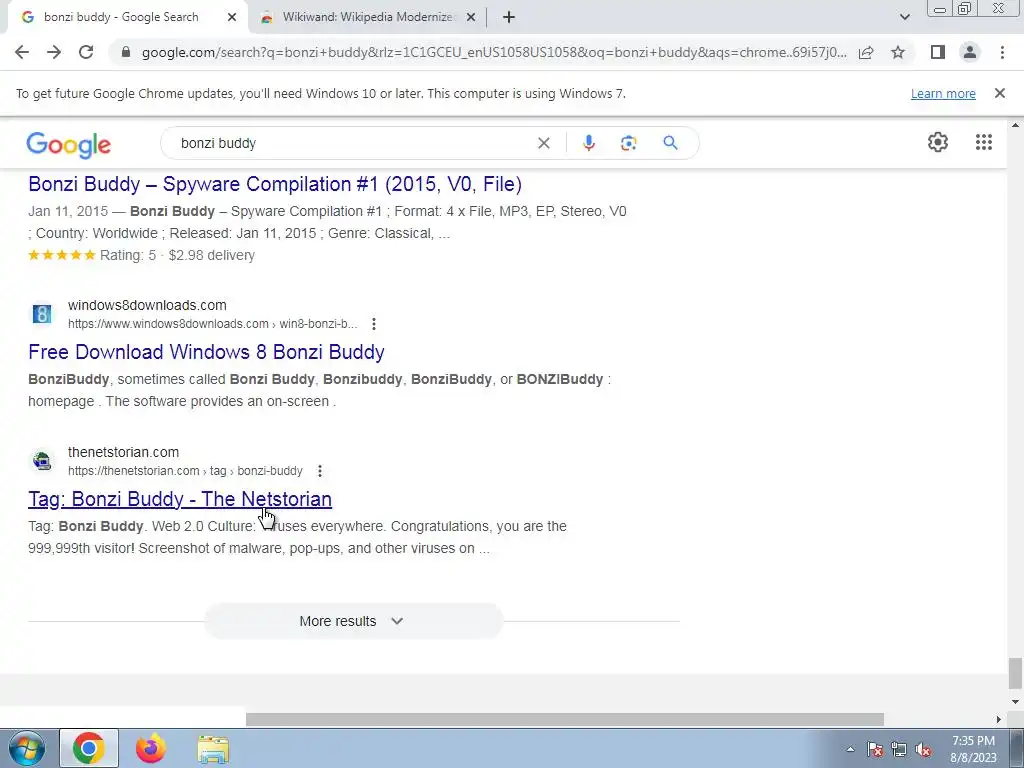This screenshot has width=1024, height=768.
Task: Click the muted volume tray icon
Action: click(923, 749)
